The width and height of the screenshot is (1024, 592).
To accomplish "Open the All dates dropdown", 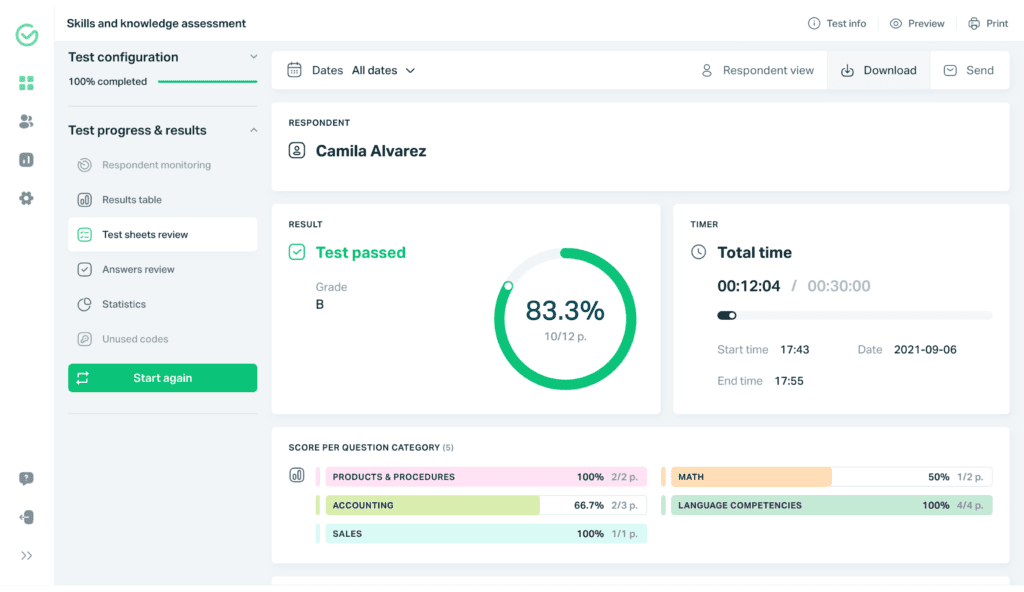I will (383, 70).
